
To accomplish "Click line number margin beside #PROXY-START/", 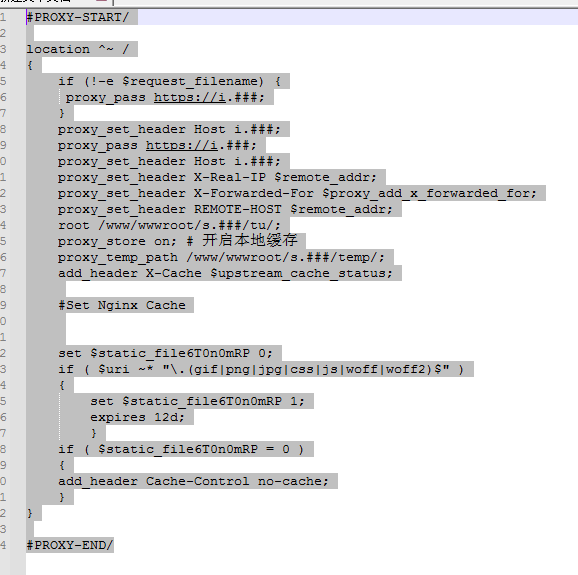I will (4, 17).
